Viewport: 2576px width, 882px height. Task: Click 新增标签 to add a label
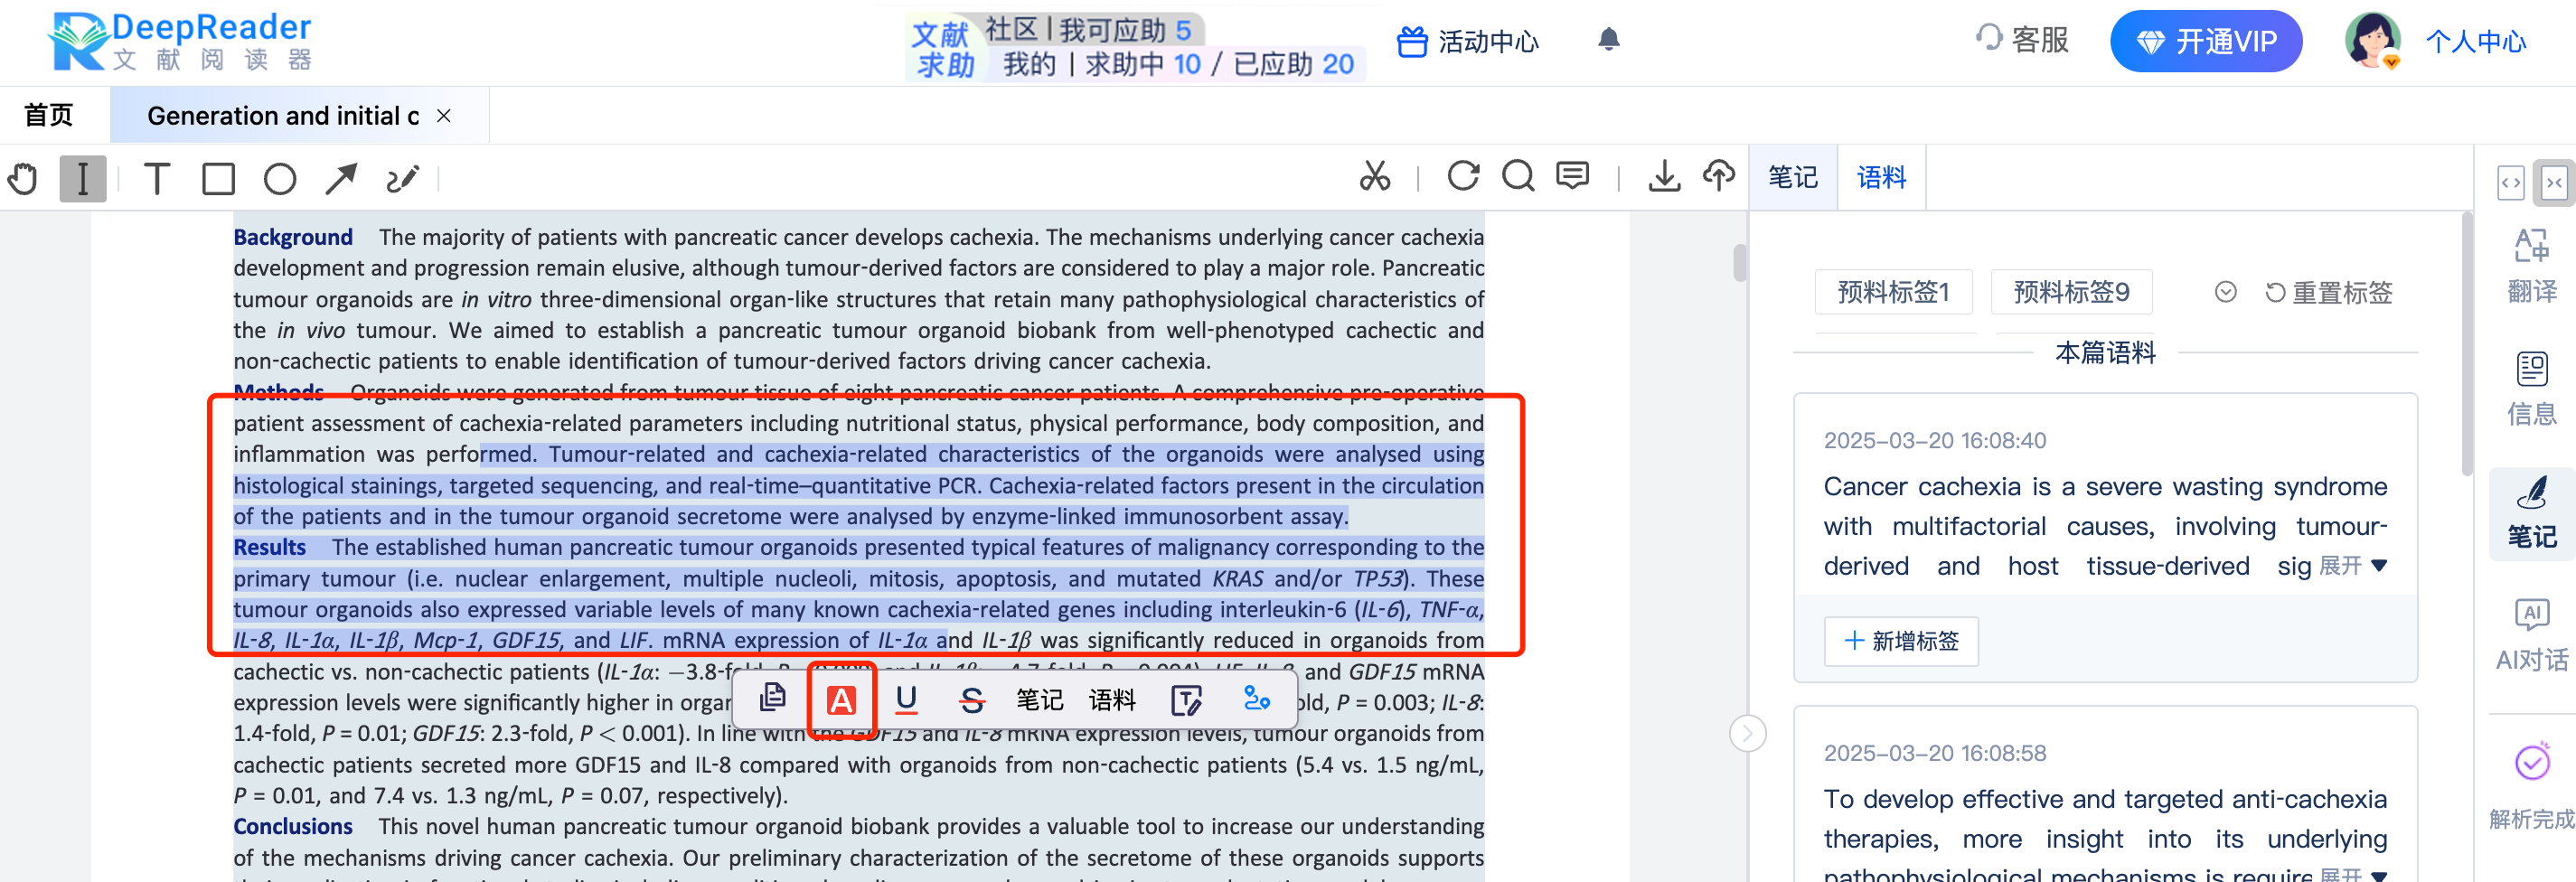tap(1900, 641)
